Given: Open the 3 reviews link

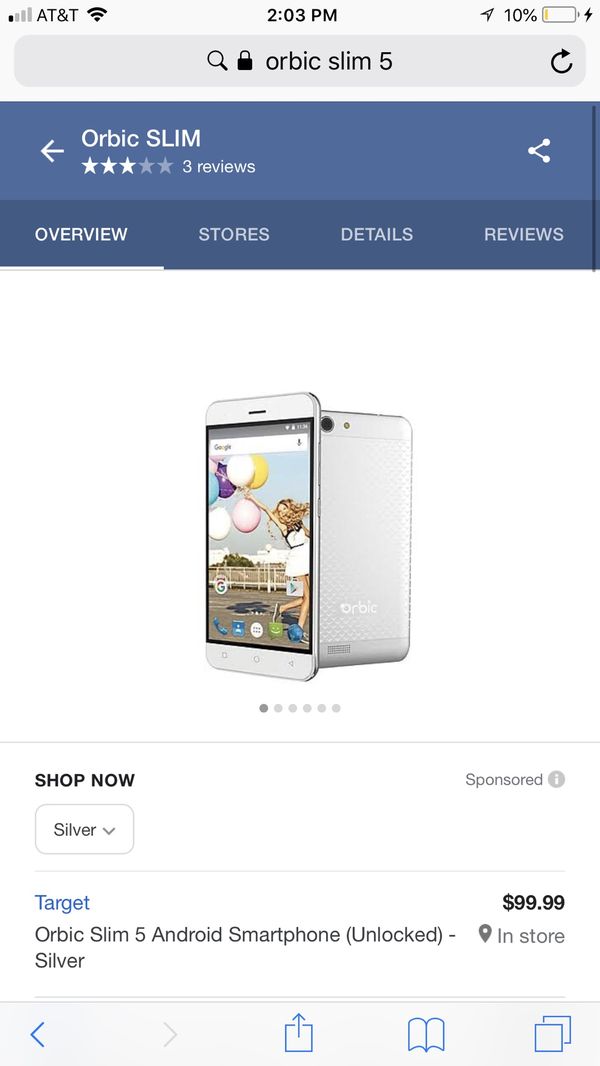Looking at the screenshot, I should 219,167.
